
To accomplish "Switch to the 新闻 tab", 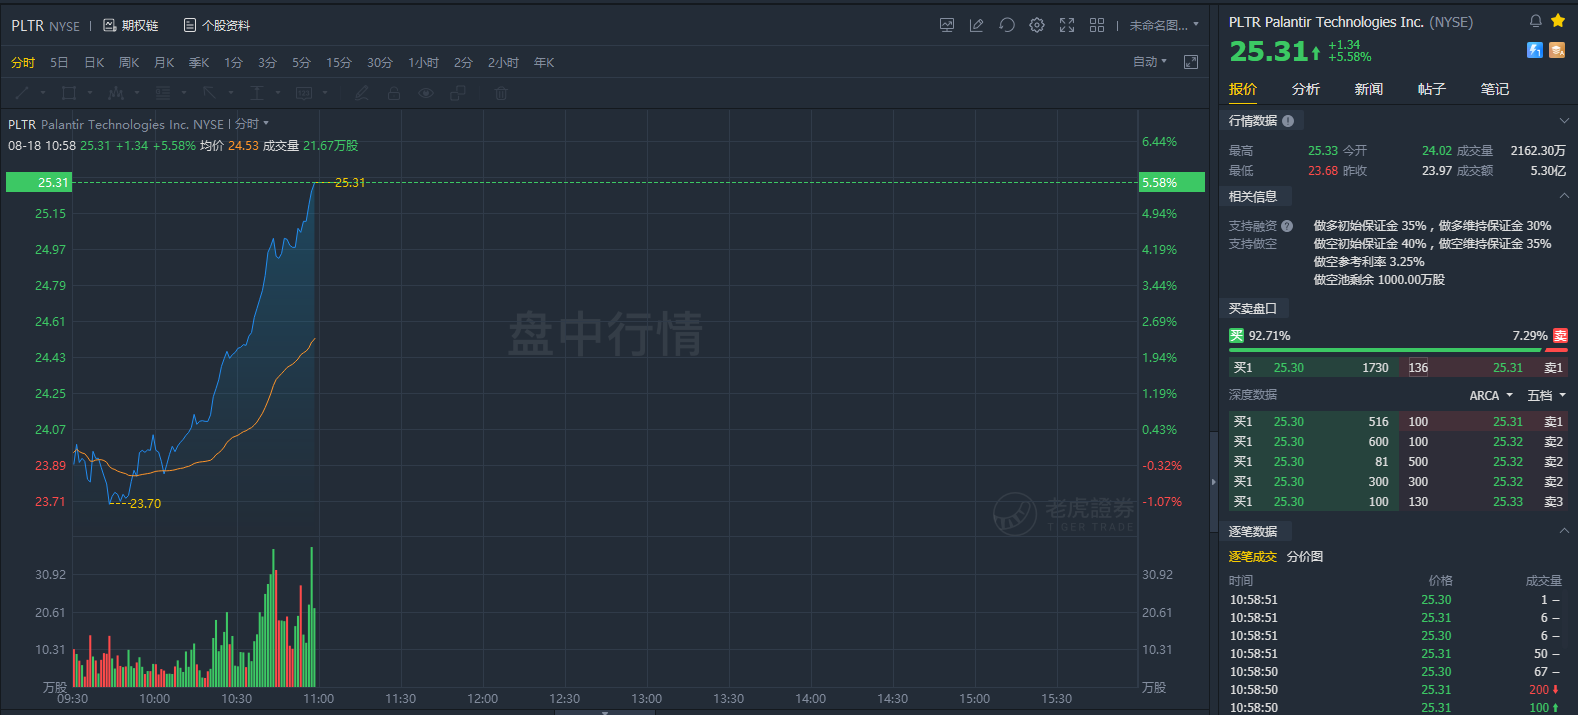I will point(1369,89).
